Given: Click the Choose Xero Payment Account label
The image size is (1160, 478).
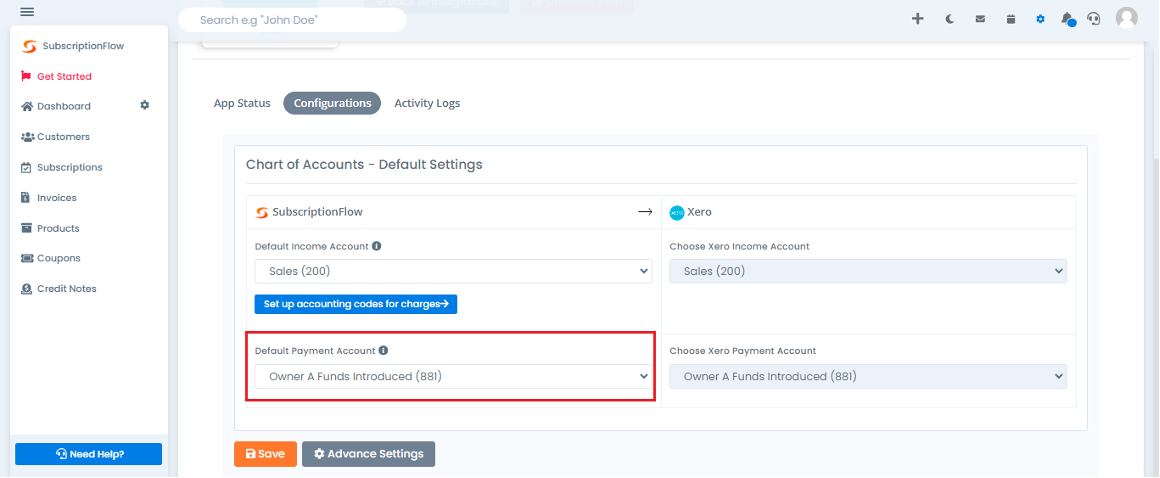Looking at the screenshot, I should point(743,351).
